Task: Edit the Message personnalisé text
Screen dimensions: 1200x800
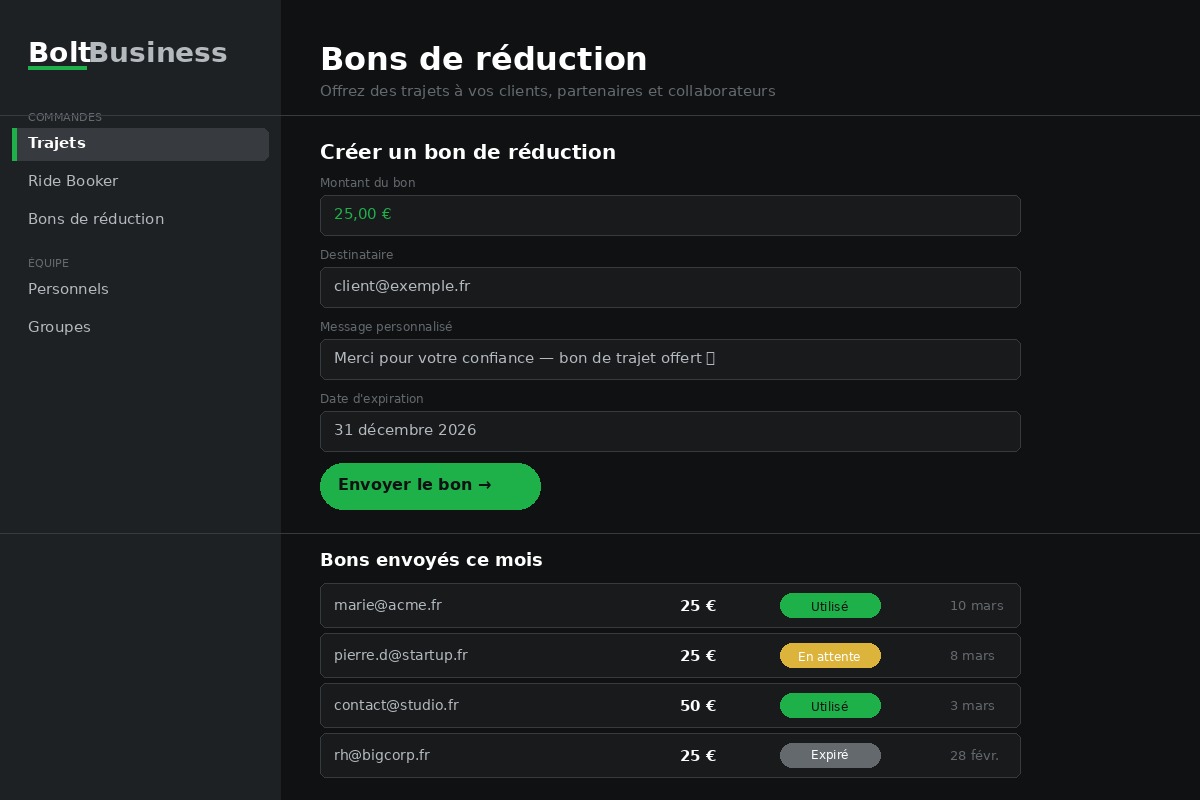Action: coord(670,359)
